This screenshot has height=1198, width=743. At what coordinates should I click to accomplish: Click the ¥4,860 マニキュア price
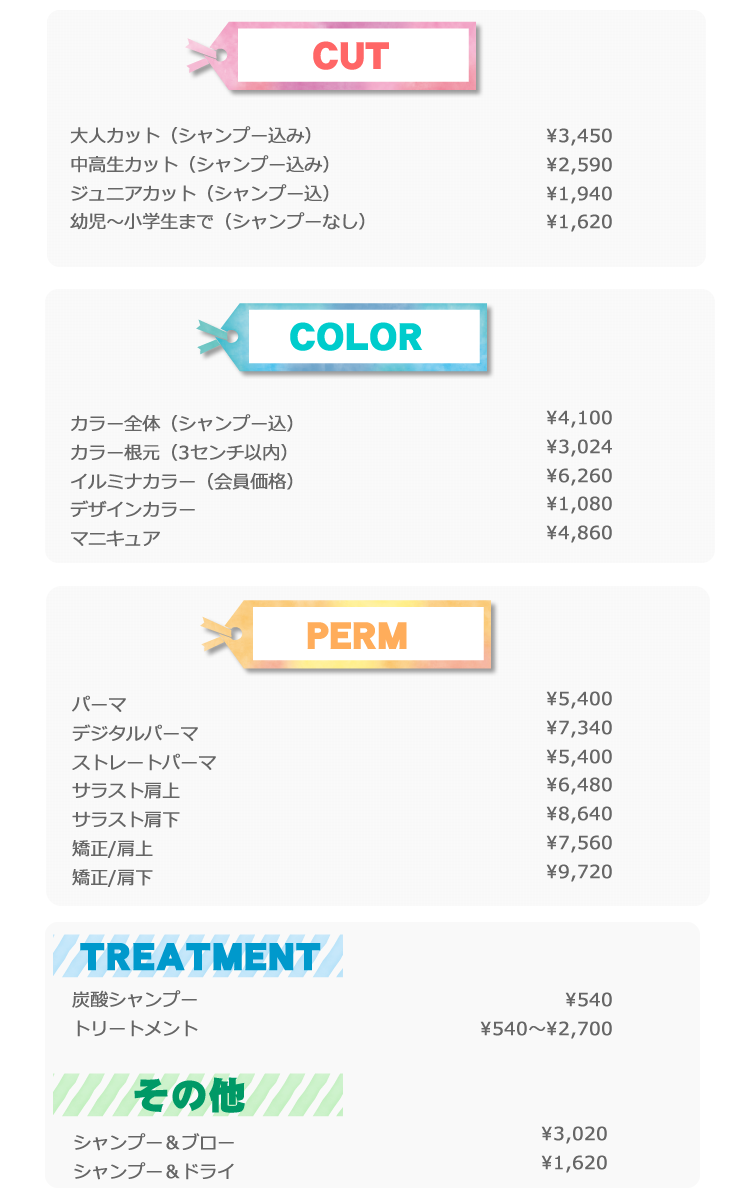(x=579, y=533)
